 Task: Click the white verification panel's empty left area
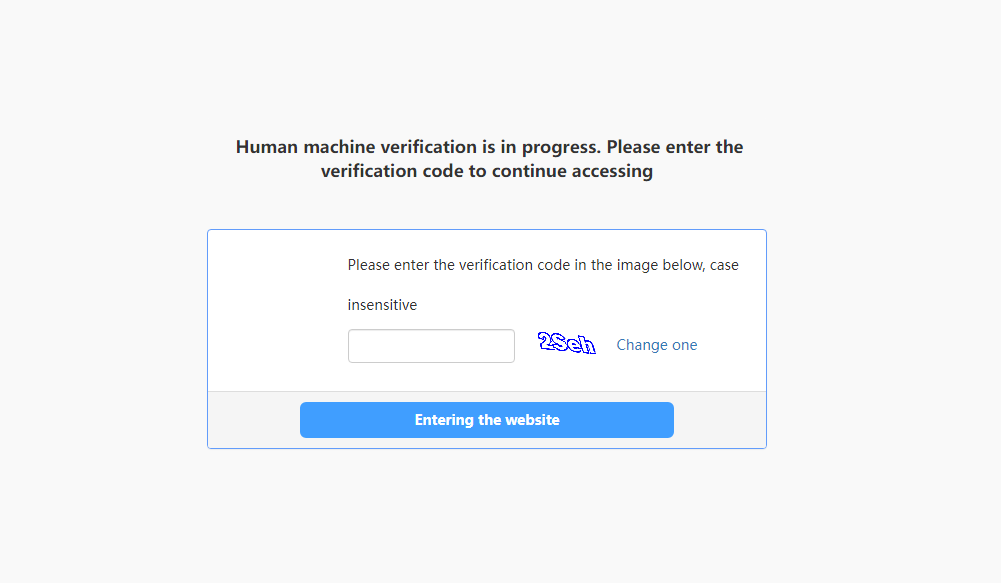click(278, 310)
